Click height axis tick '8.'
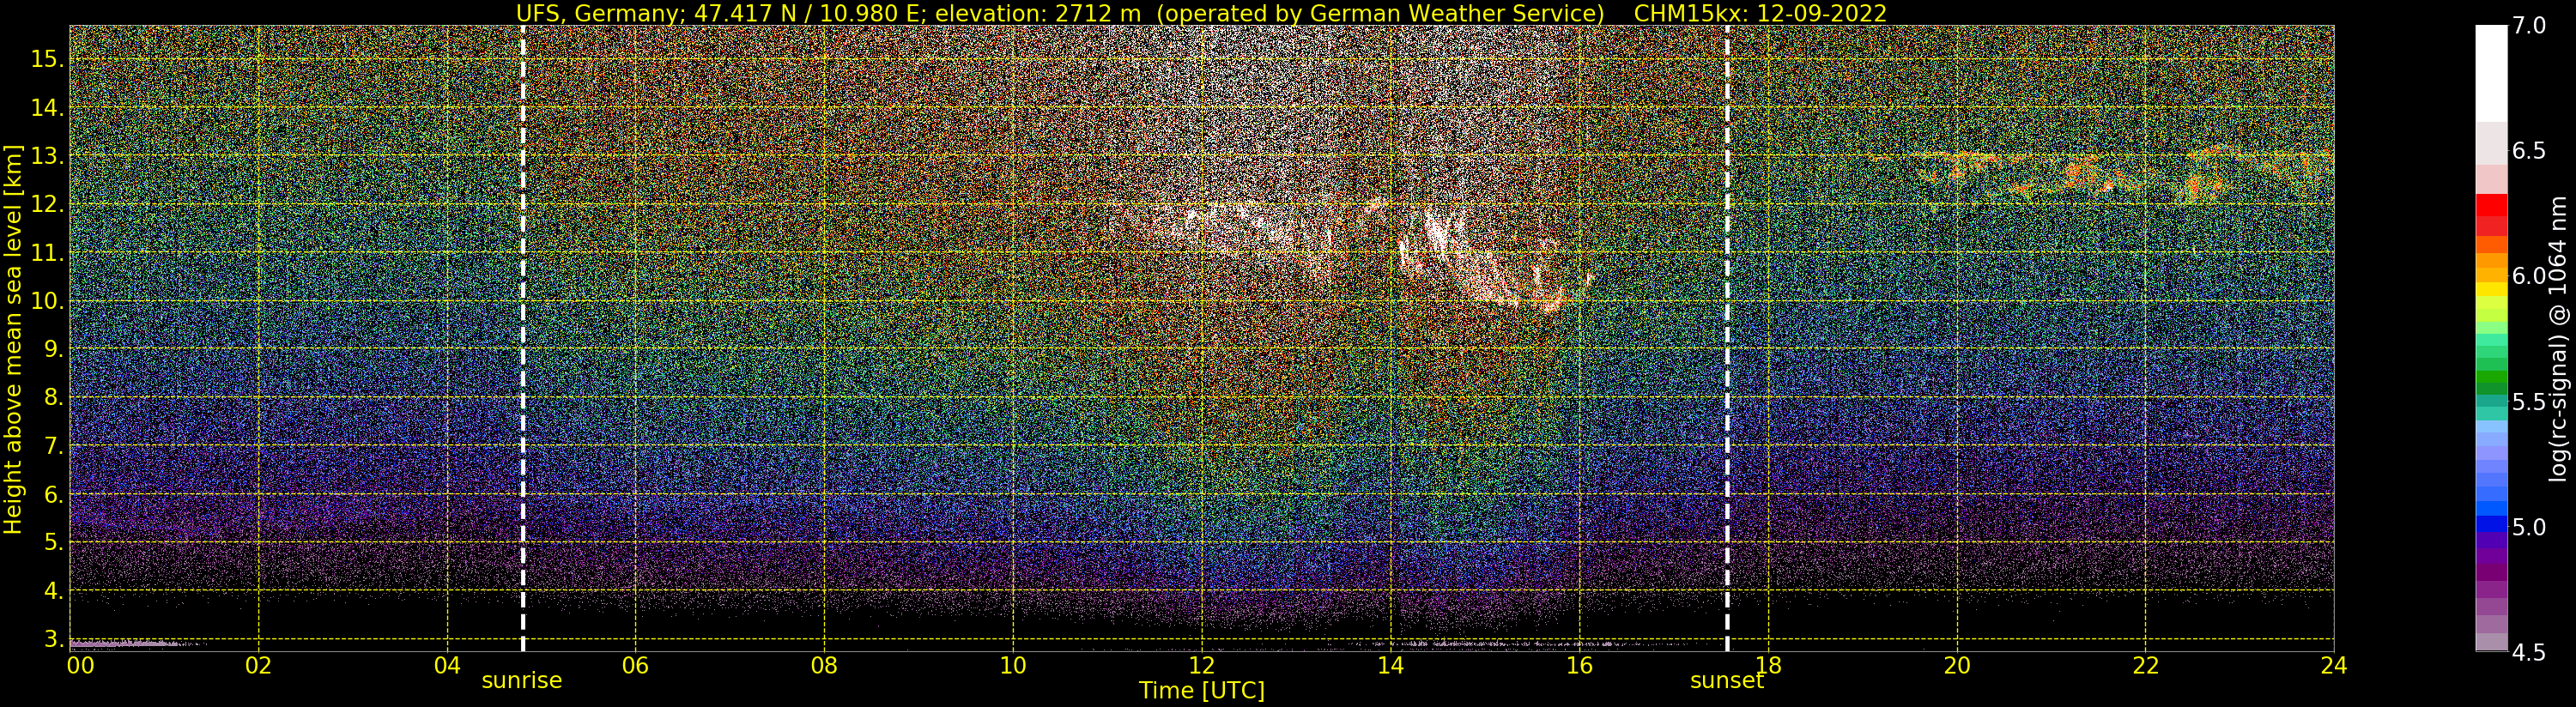 point(53,397)
